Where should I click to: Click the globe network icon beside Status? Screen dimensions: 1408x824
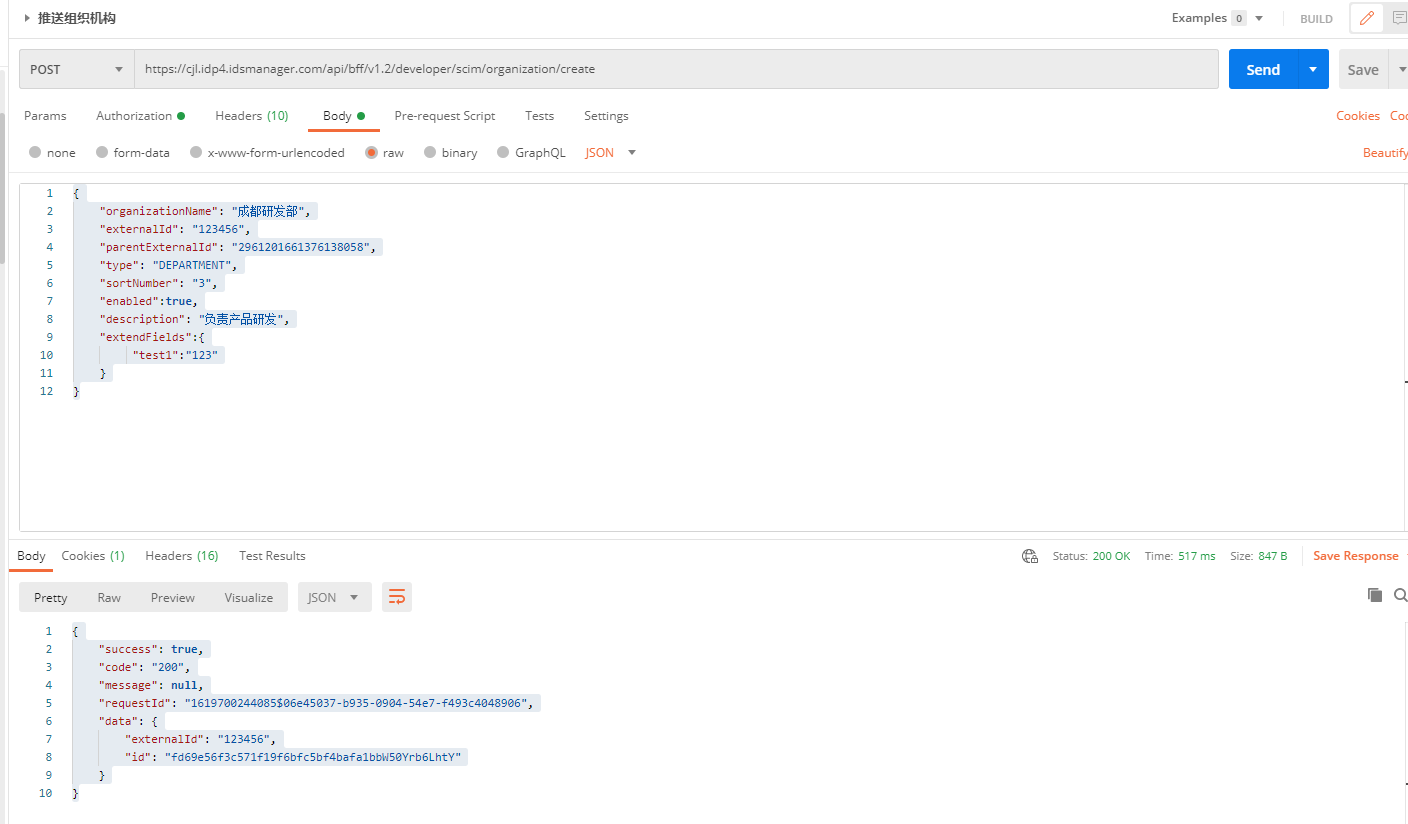pyautogui.click(x=1030, y=556)
